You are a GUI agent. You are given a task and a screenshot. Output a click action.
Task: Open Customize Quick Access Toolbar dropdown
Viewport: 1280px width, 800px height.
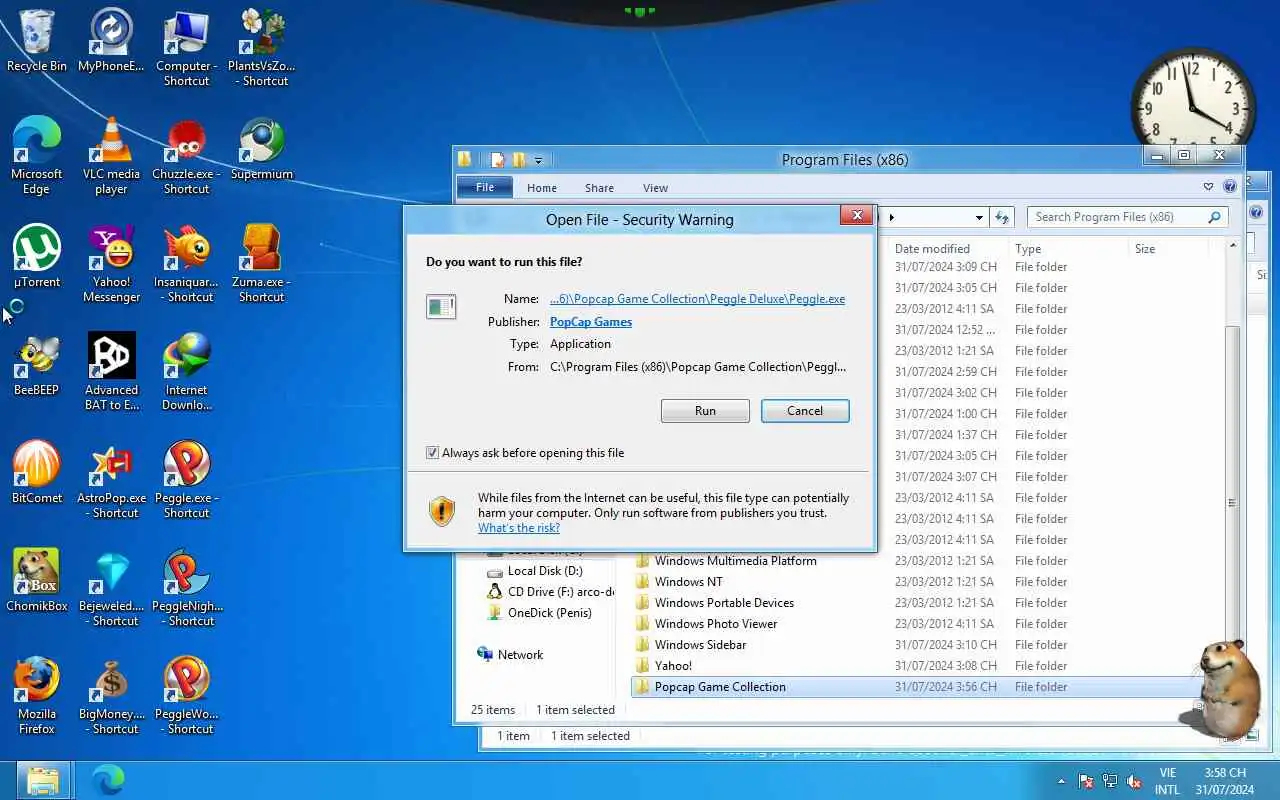point(538,160)
